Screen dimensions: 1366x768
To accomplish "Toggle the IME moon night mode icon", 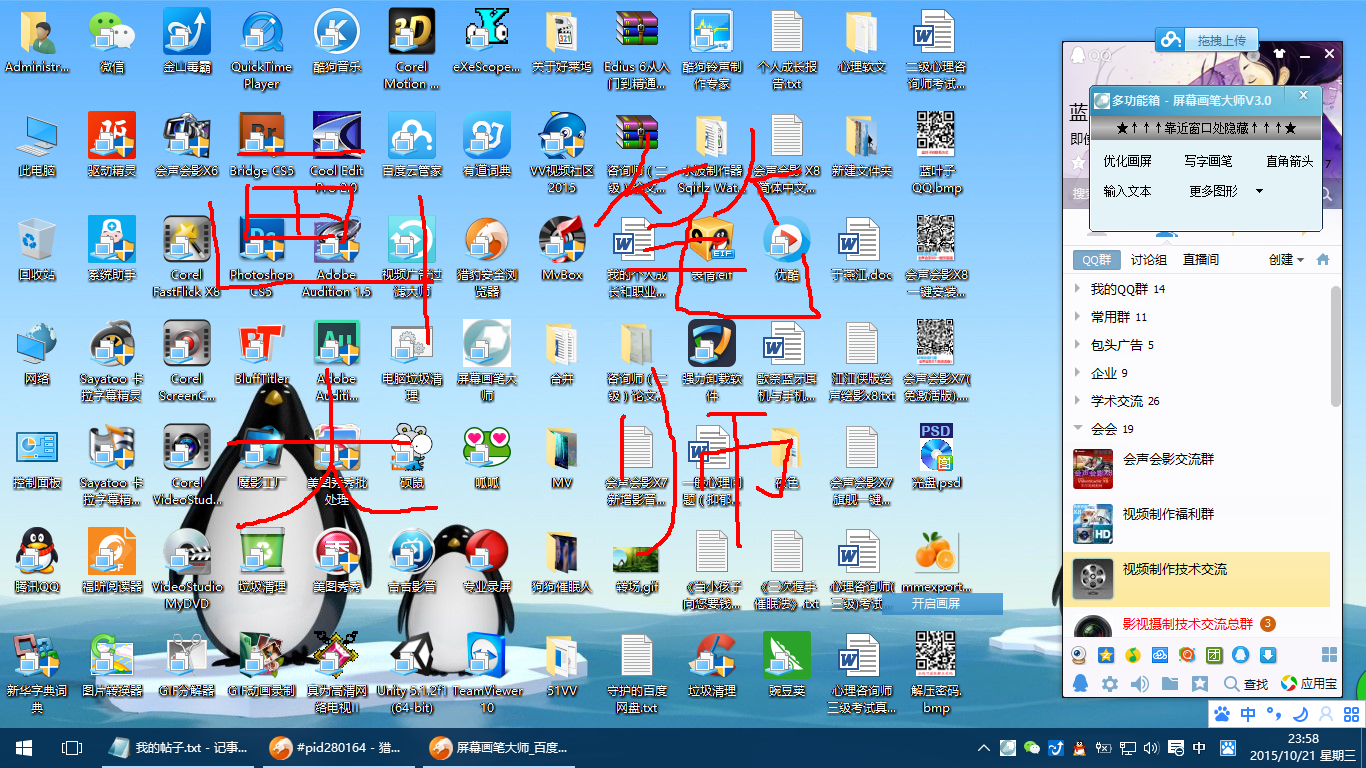I will [x=1300, y=714].
